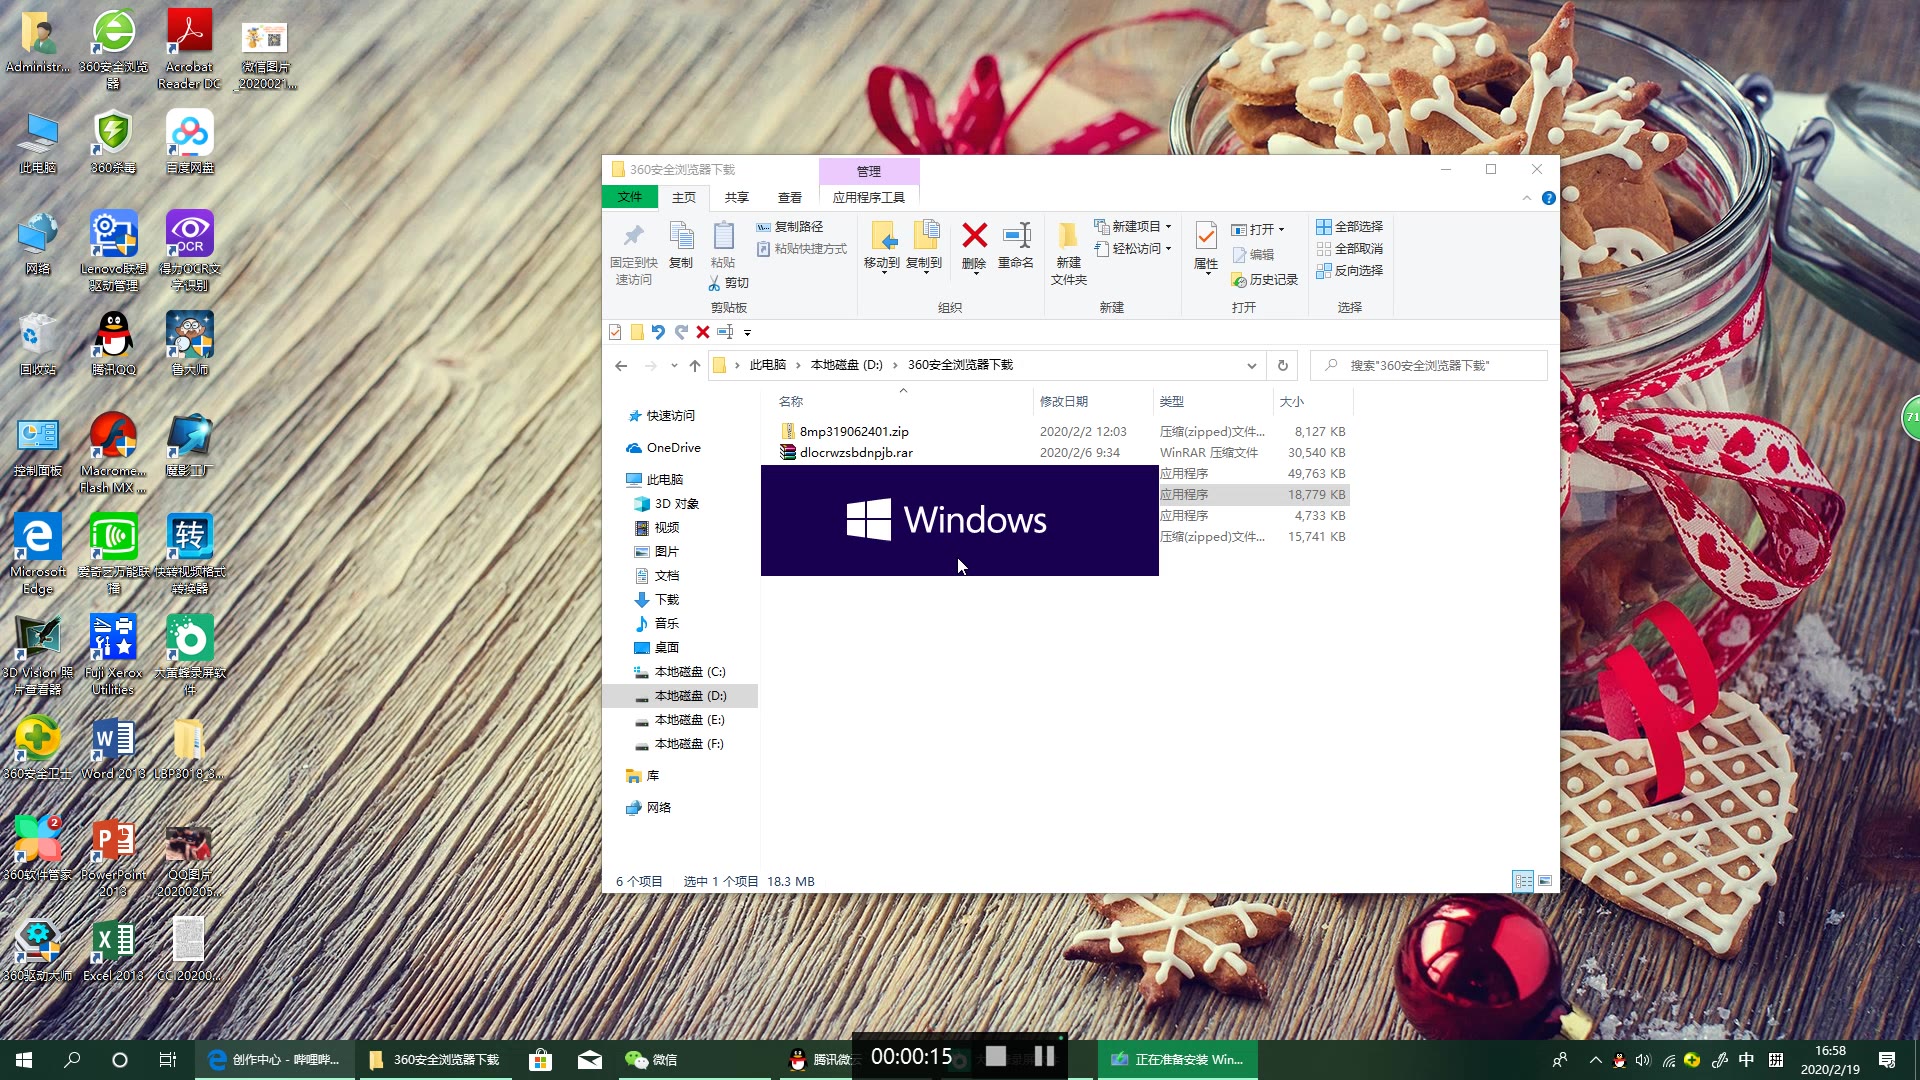This screenshot has width=1920, height=1080.
Task: Click the Cut scissors button
Action: pyautogui.click(x=728, y=283)
